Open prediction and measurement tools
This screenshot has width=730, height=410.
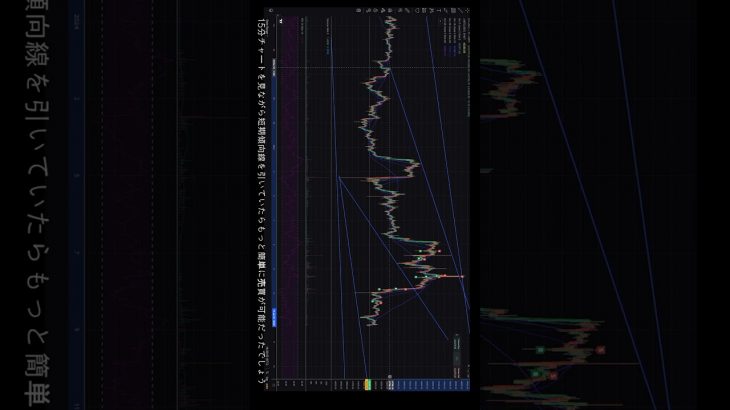point(424,10)
